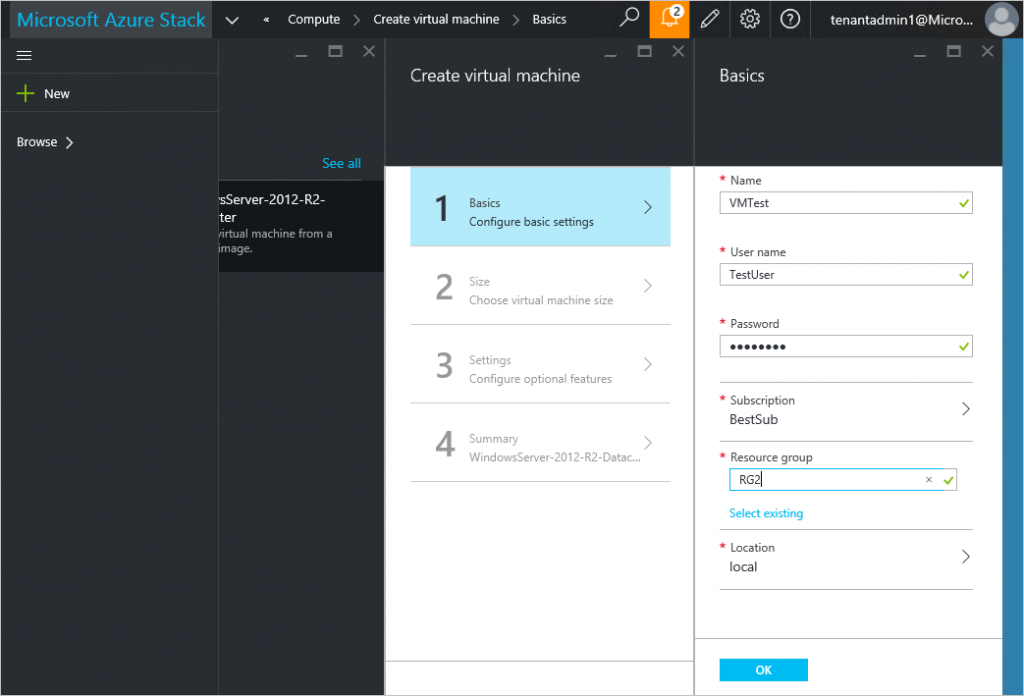This screenshot has height=696, width=1024.
Task: Close the Basics blade
Action: pos(987,51)
